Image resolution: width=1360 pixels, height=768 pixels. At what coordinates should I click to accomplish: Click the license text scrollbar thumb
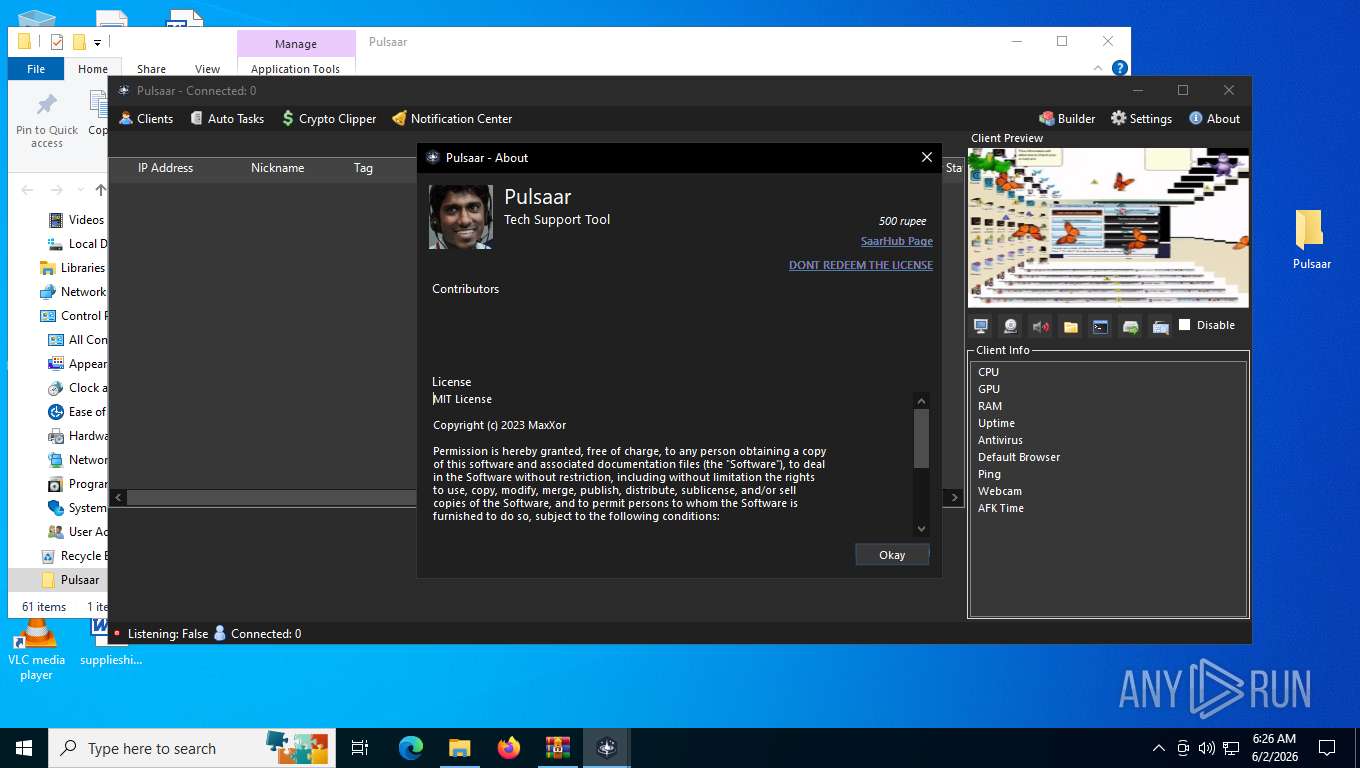922,438
